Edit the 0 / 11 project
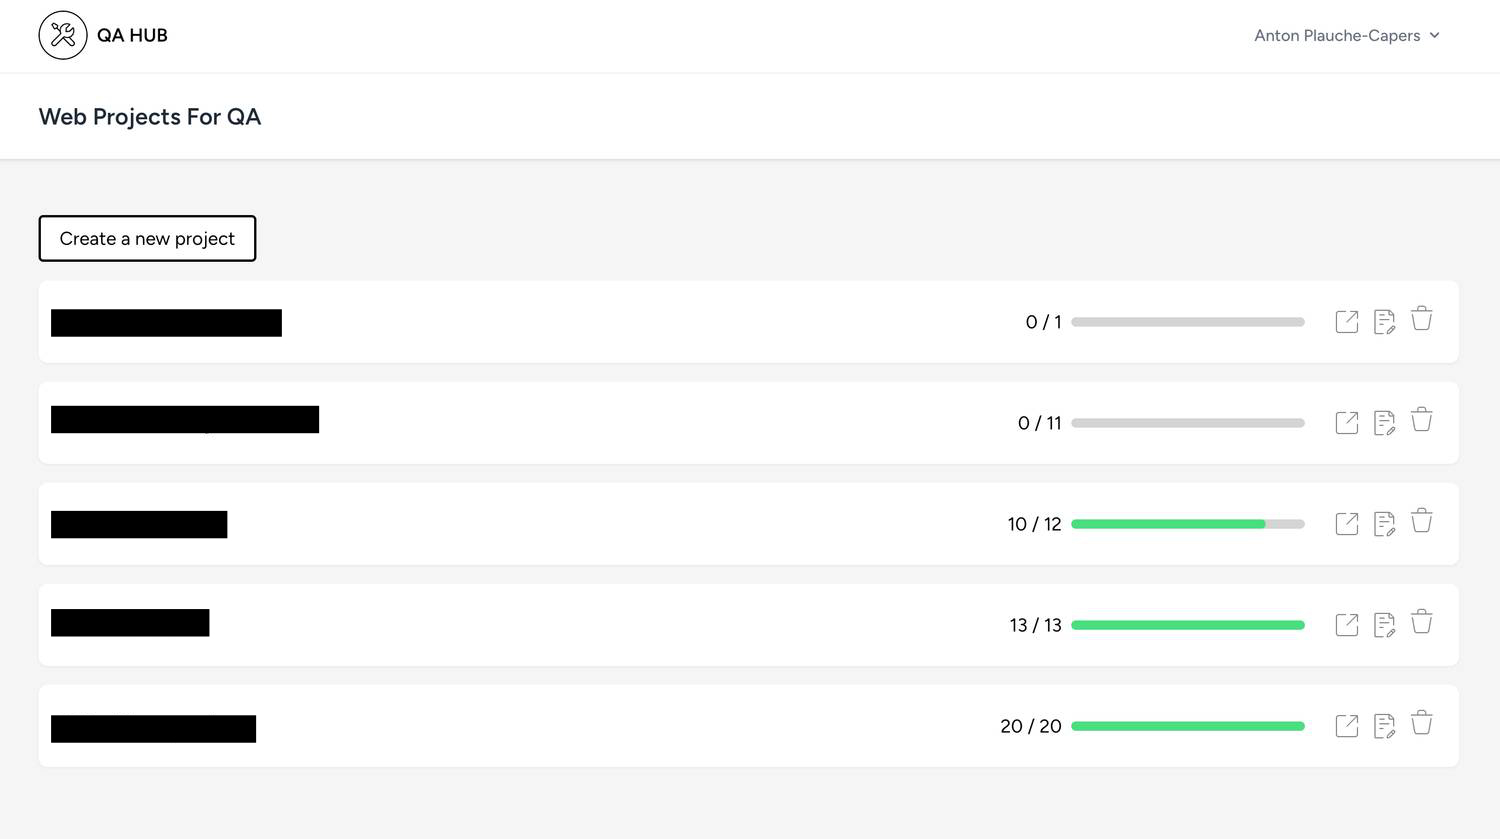The image size is (1500, 839). 1384,423
